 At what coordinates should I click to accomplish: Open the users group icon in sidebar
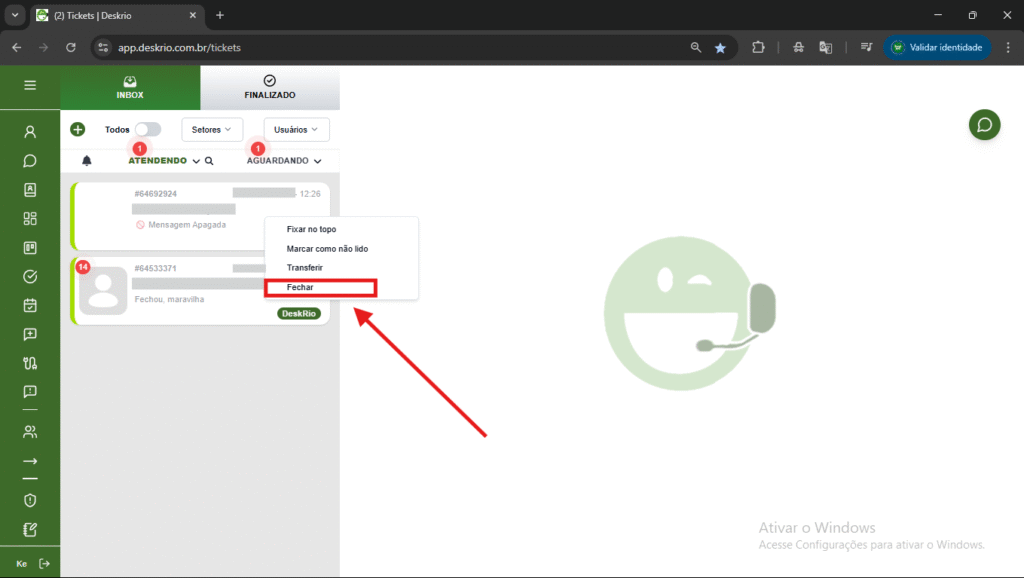tap(30, 432)
